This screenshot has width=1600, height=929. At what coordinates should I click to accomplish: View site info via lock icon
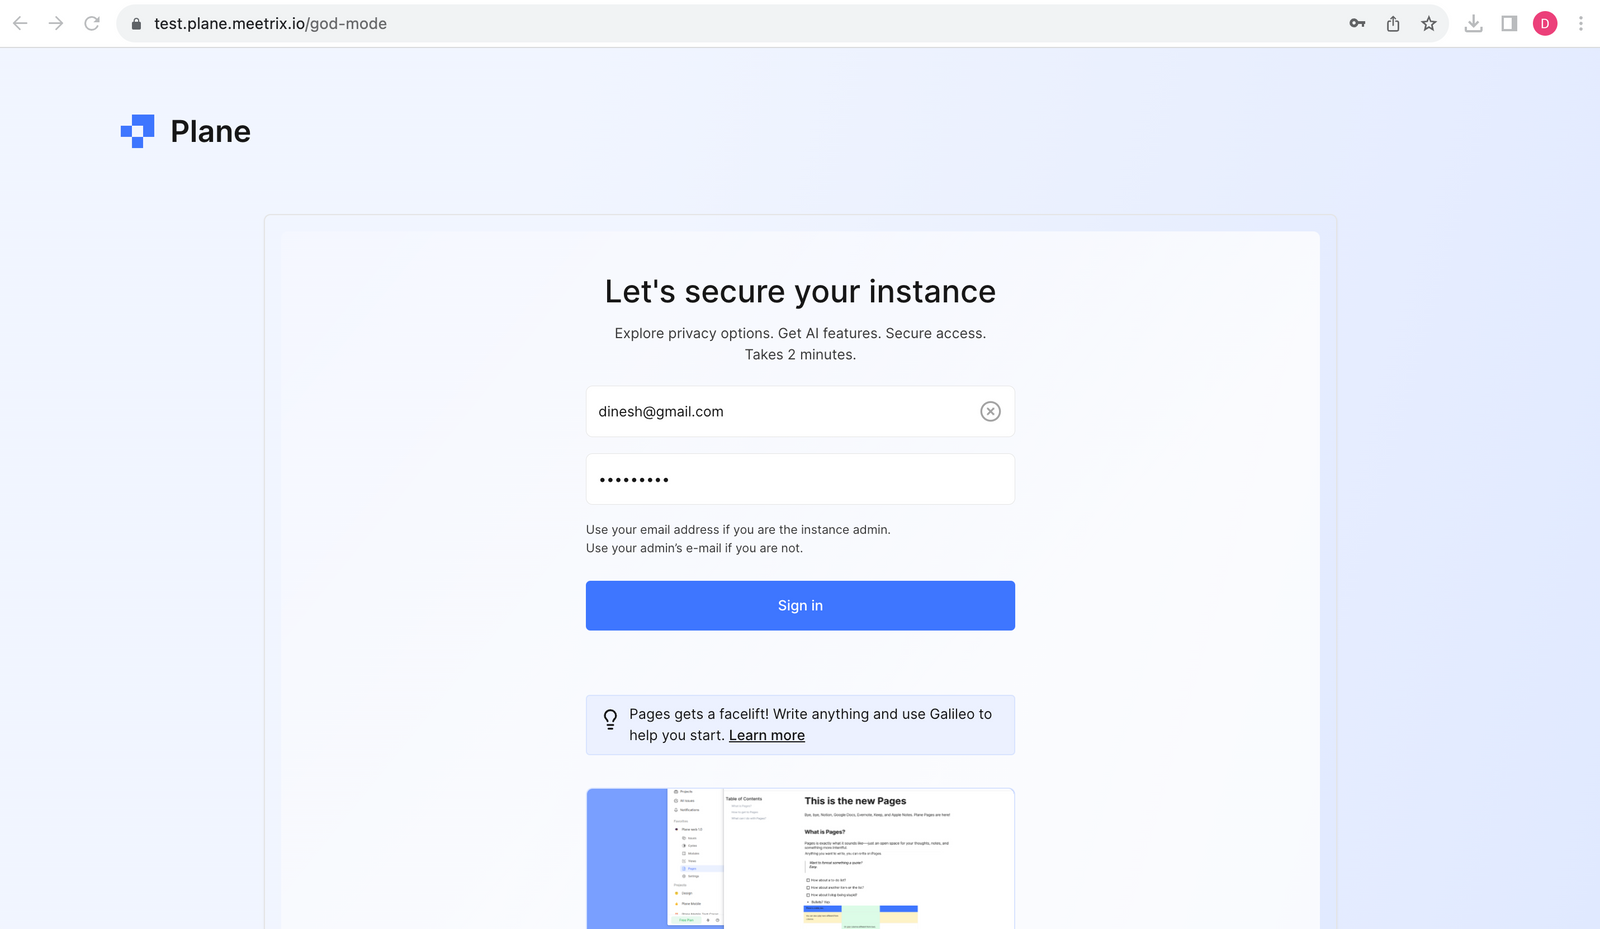point(137,24)
